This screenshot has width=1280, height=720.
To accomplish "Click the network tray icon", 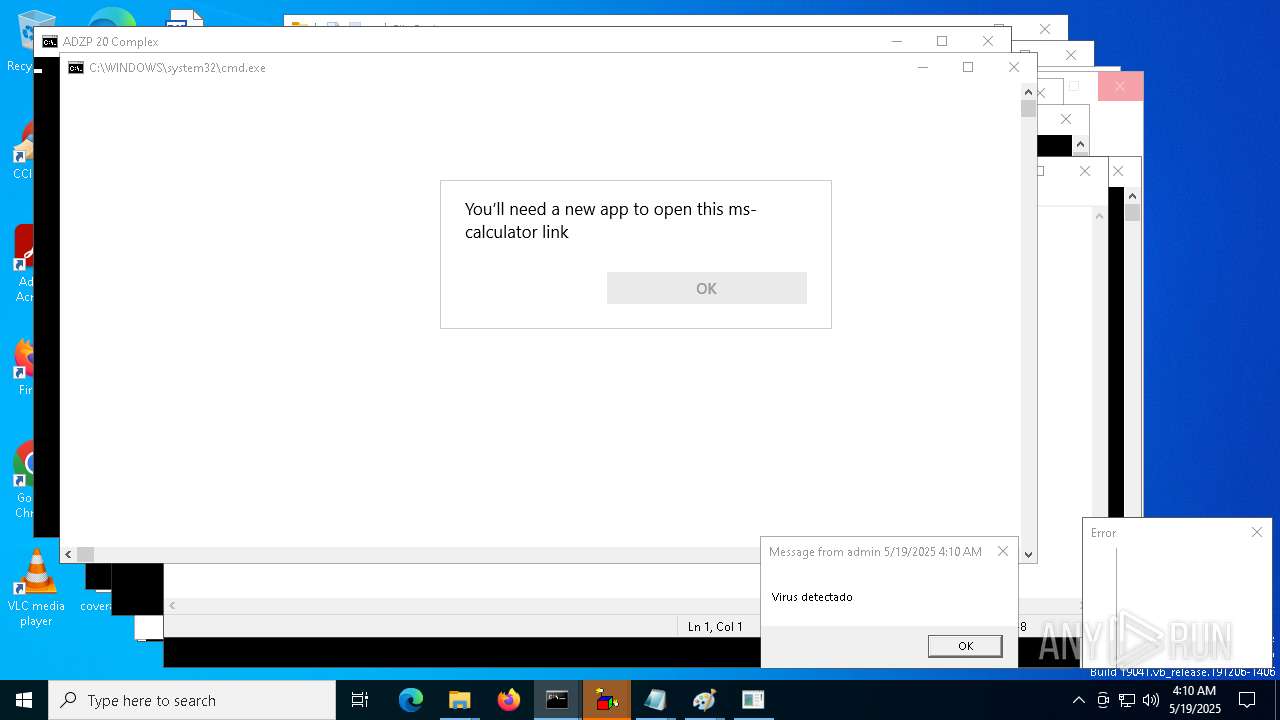I will [x=1127, y=700].
